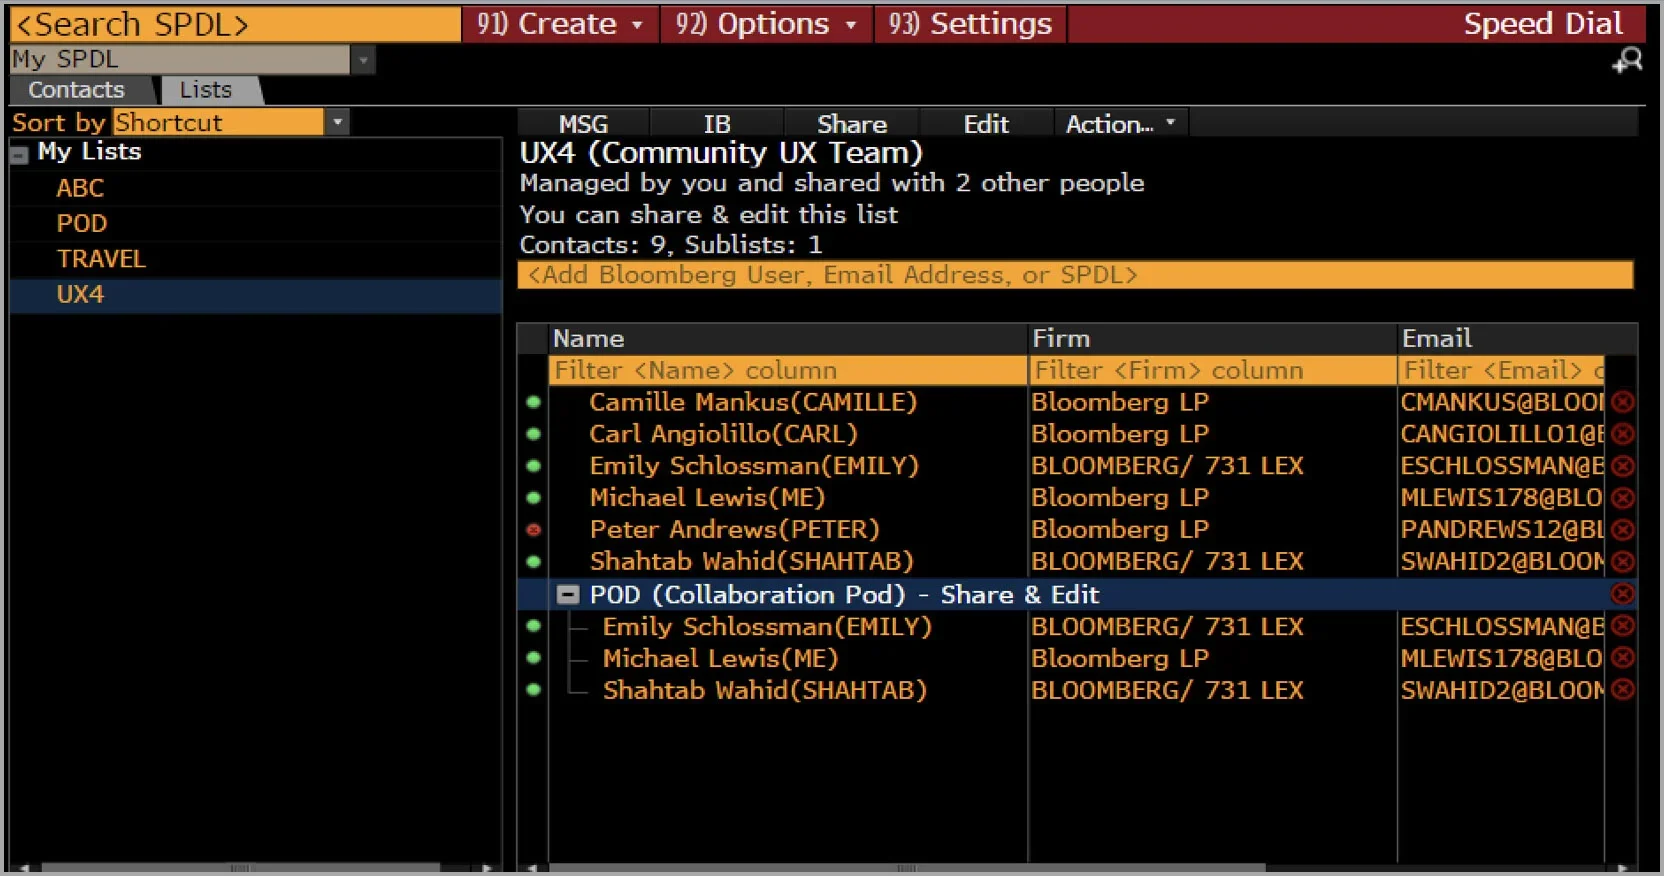
Task: Remove the POD sublist with red X icon
Action: click(1623, 594)
